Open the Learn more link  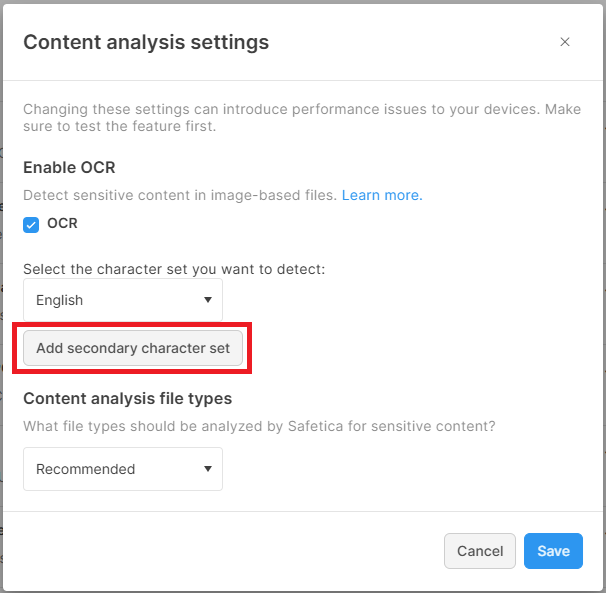(382, 195)
